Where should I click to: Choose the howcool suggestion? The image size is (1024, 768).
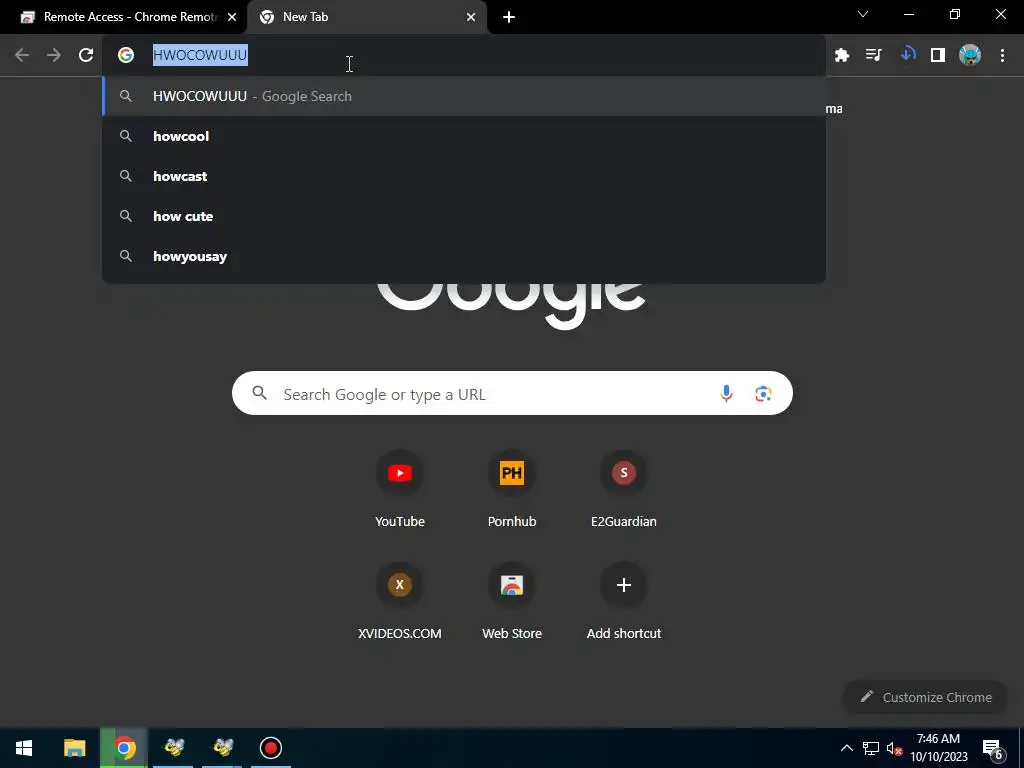[x=464, y=136]
